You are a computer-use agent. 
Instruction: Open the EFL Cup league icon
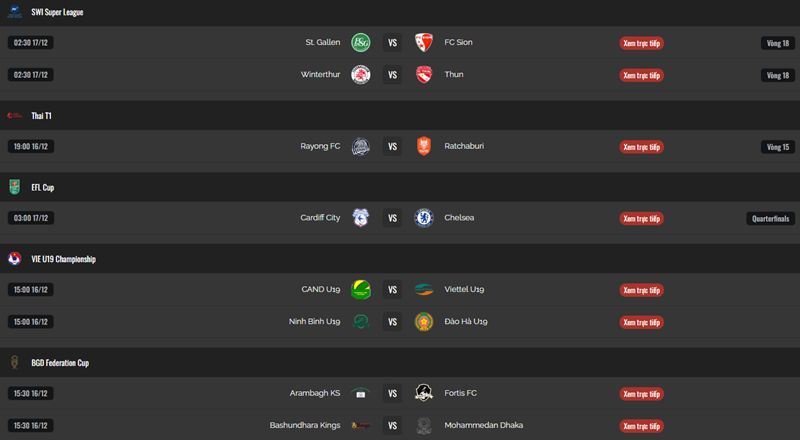tap(15, 187)
